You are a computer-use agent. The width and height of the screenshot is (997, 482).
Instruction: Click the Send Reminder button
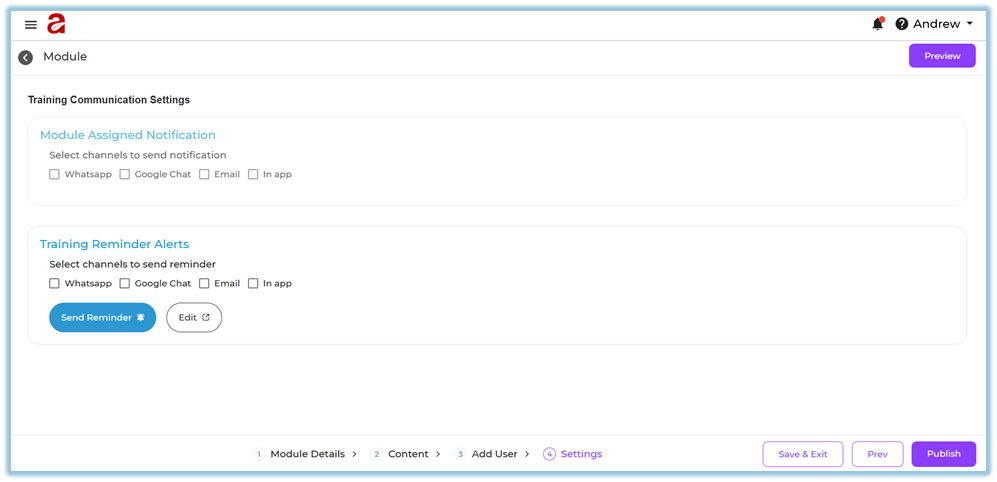pos(102,317)
